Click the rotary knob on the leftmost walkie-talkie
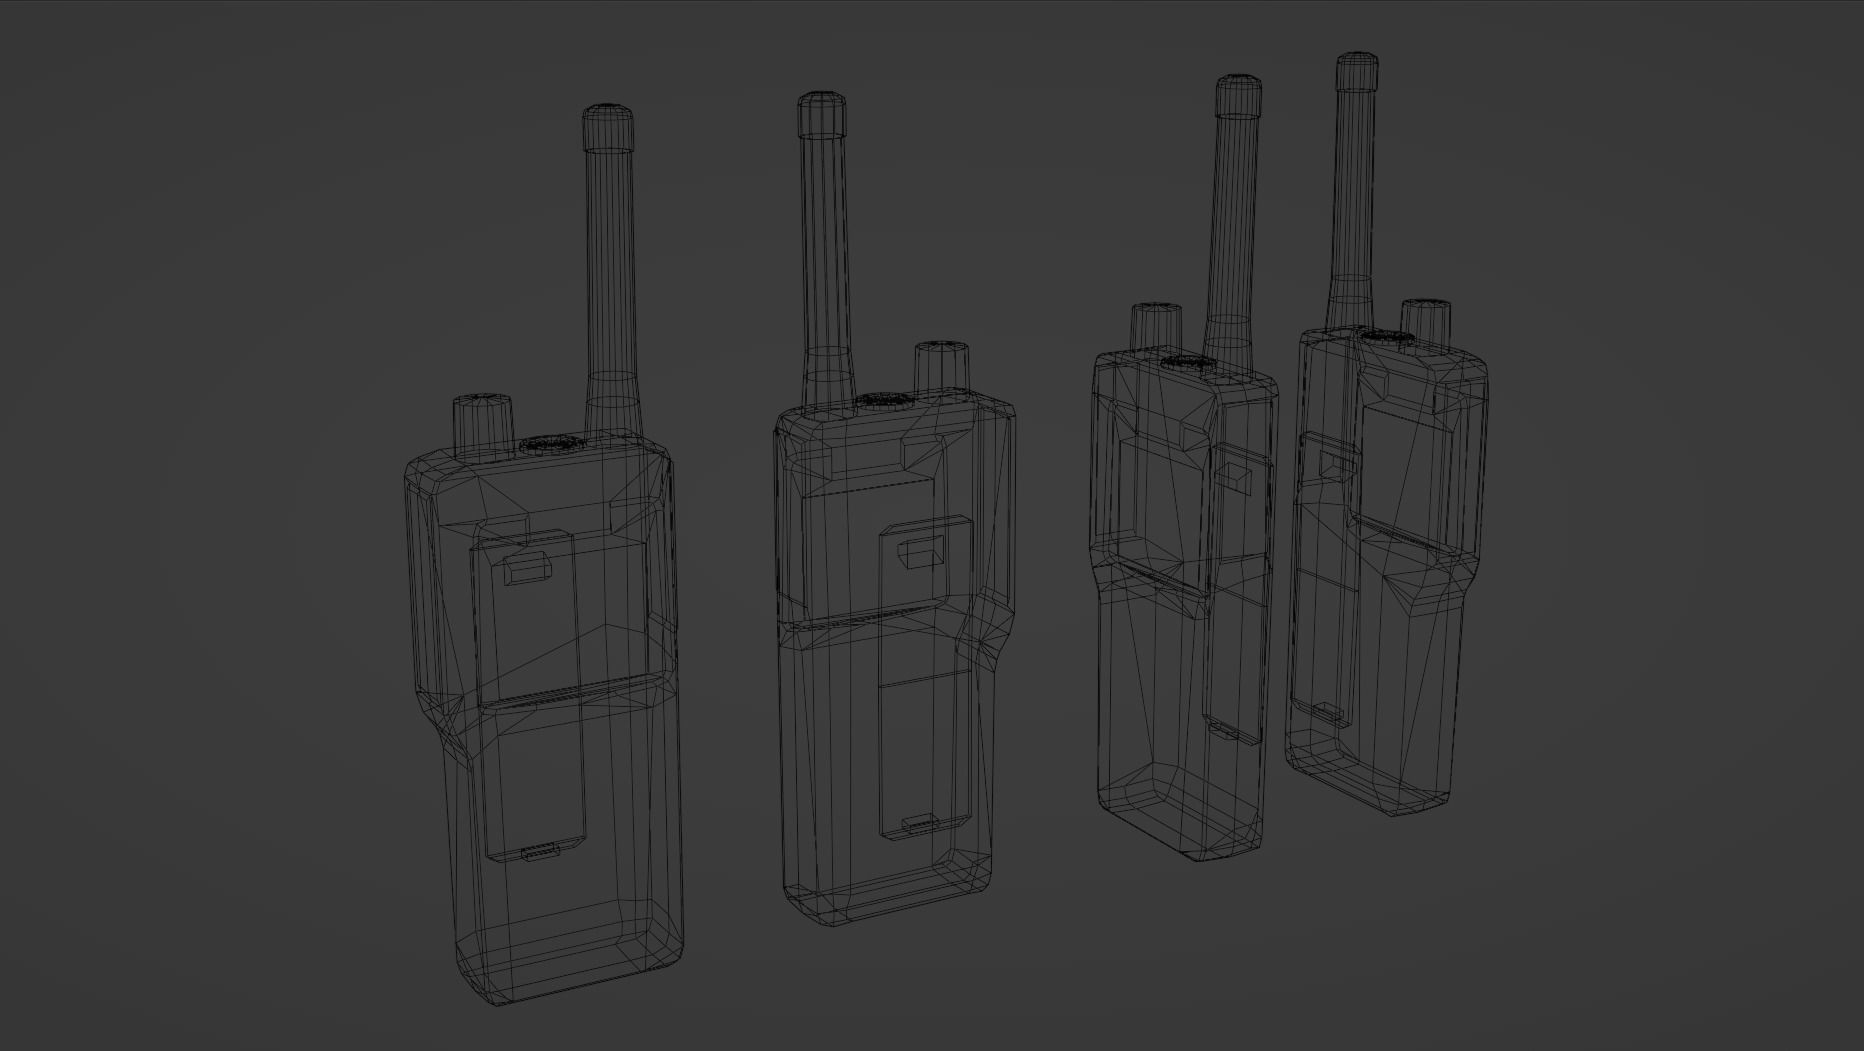The width and height of the screenshot is (1864, 1051). point(484,426)
